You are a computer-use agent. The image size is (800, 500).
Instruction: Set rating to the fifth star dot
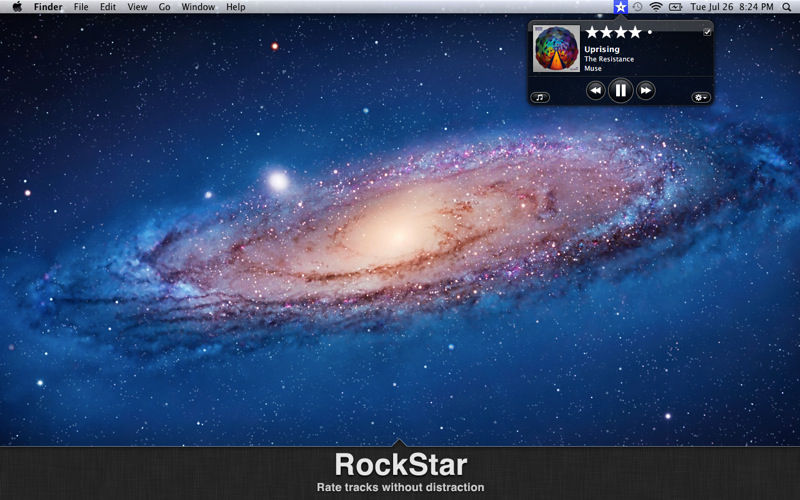[x=649, y=33]
